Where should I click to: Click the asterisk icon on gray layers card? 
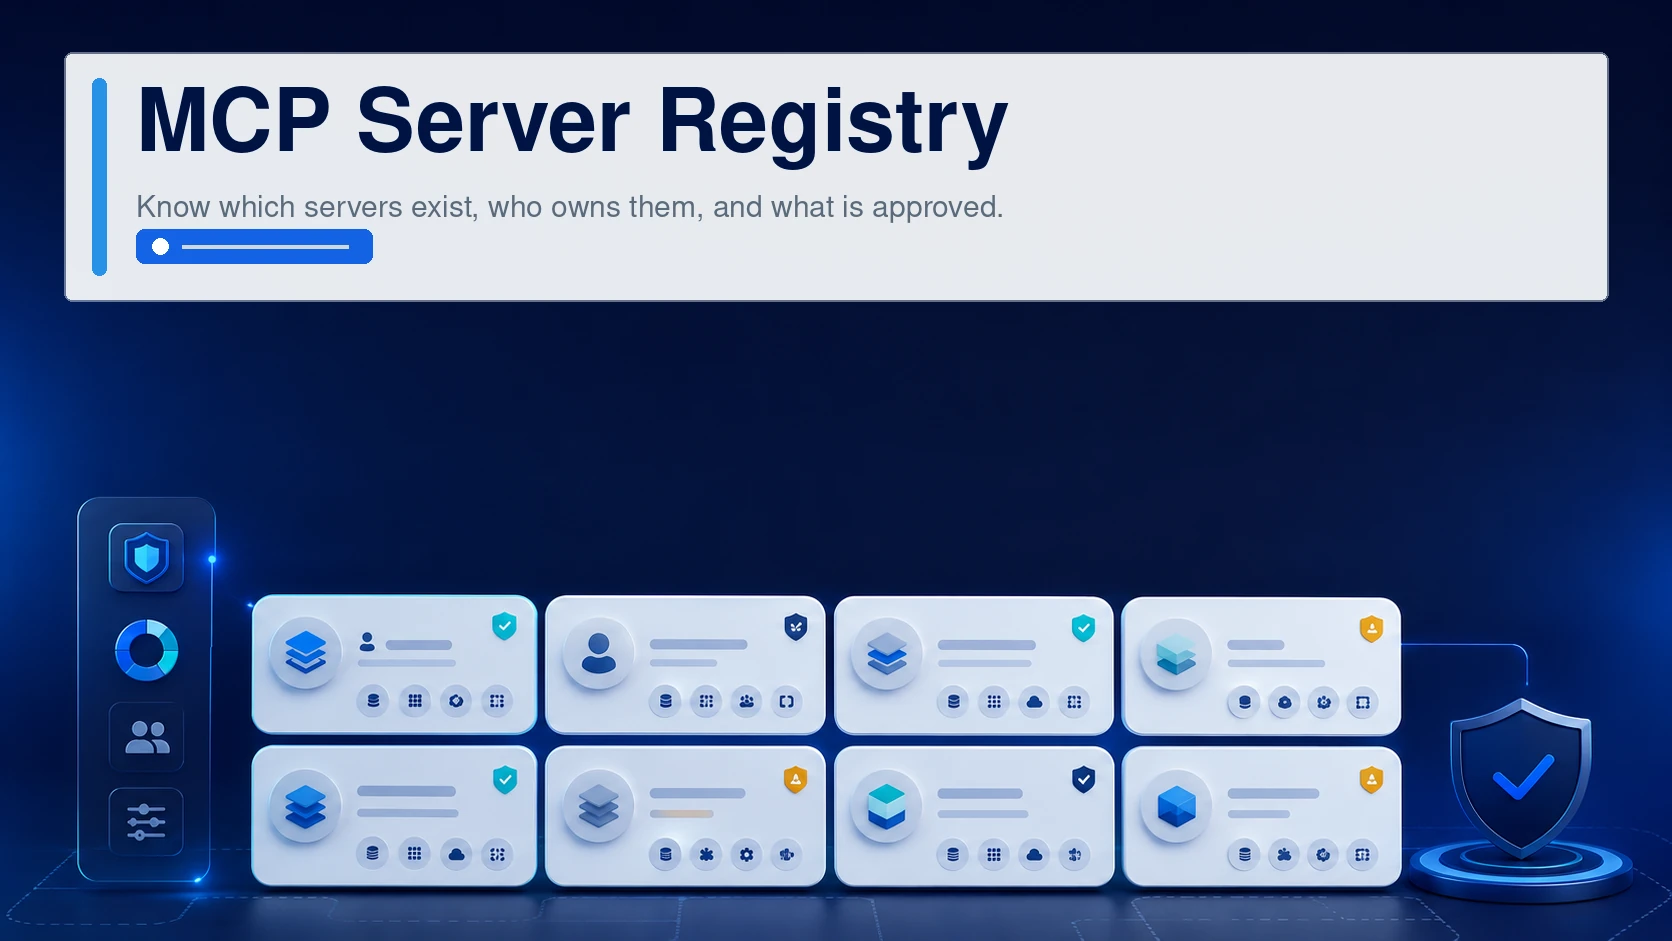(706, 854)
